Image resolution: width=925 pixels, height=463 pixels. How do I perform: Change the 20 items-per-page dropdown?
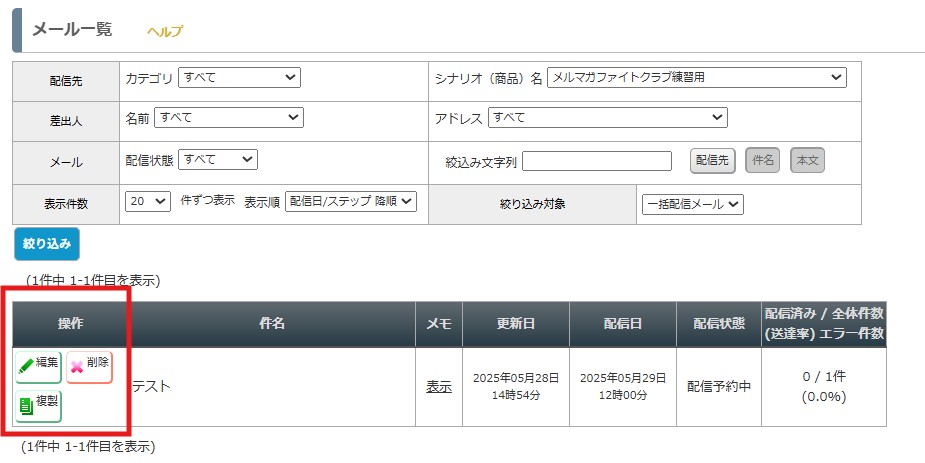click(x=148, y=201)
